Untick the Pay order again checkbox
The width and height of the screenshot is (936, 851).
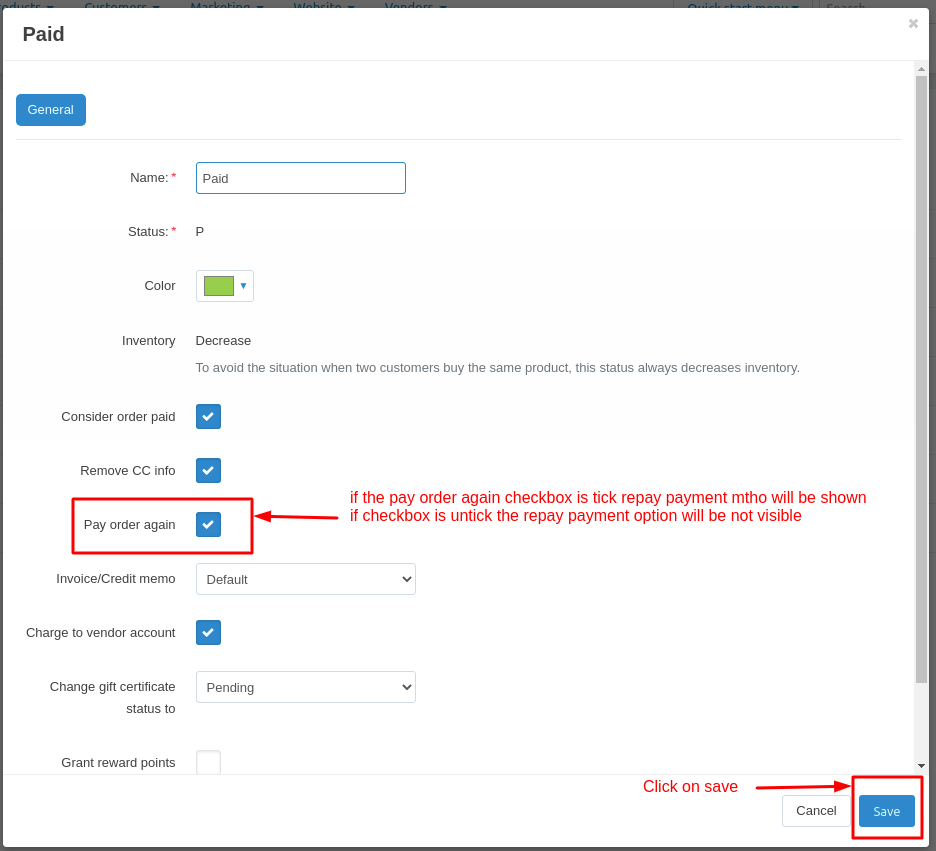[x=208, y=525]
